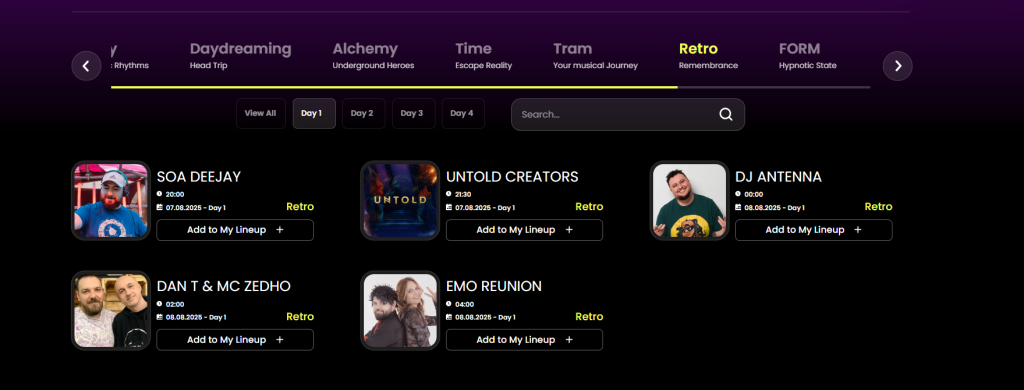This screenshot has height=390, width=1024.
Task: Click plus icon in DAN T & MC ZEDHO button
Action: (x=280, y=340)
